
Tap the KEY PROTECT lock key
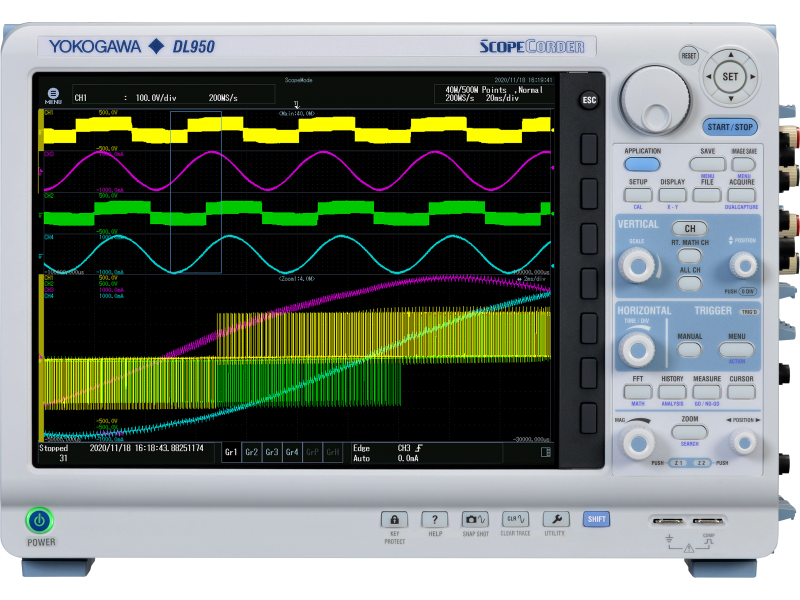click(394, 520)
